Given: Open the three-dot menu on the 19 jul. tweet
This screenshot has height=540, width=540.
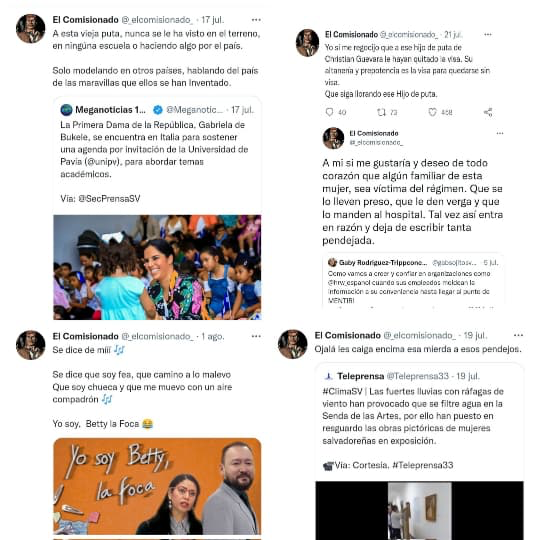Looking at the screenshot, I should (x=518, y=335).
